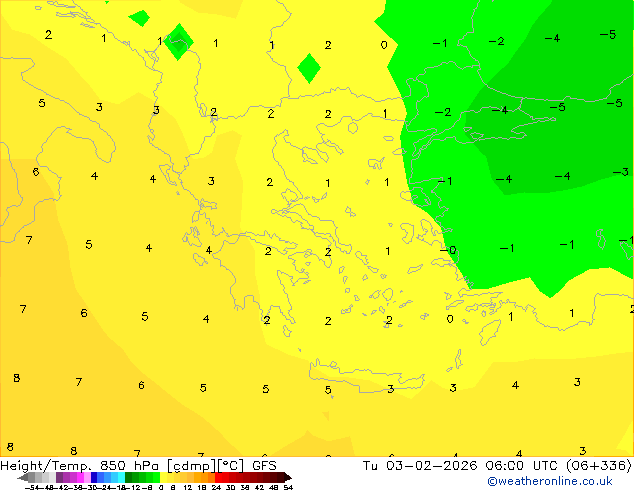The image size is (634, 490).
Task: Click the '06:00 UTC' time label
Action: coord(504,465)
